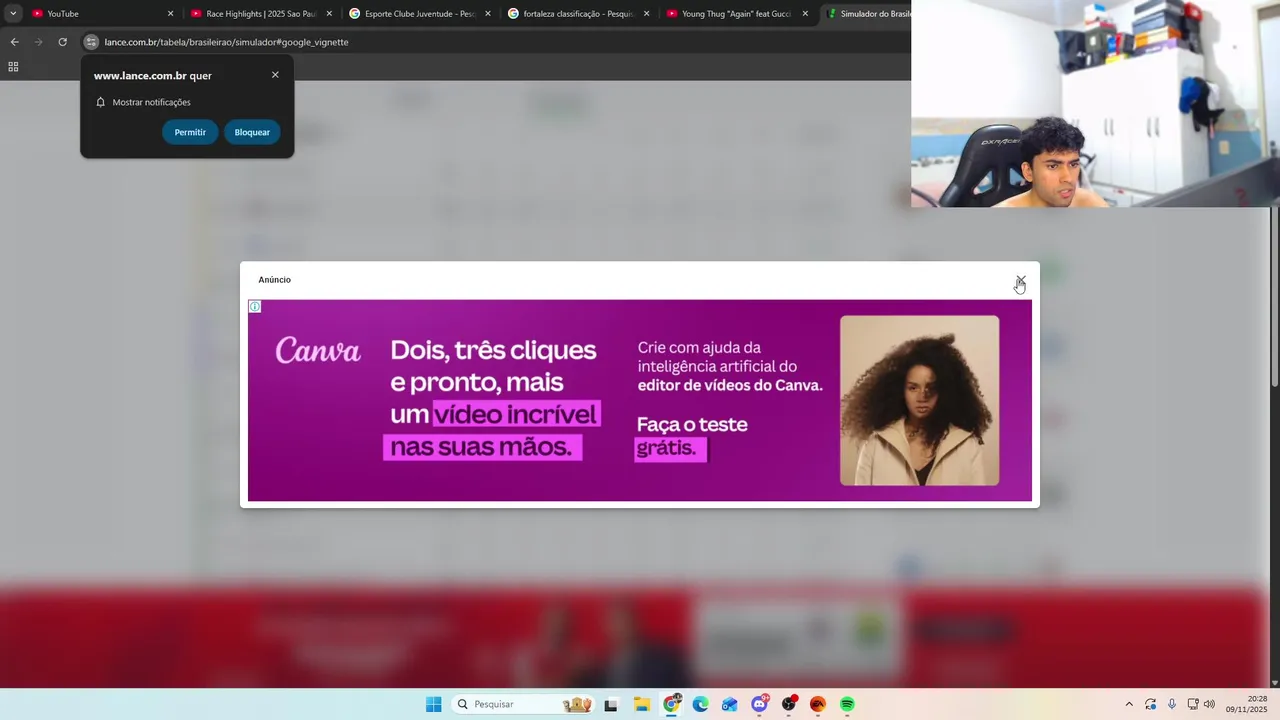Dismiss the lance.com.br notification prompt
This screenshot has height=720, width=1280.
275,75
